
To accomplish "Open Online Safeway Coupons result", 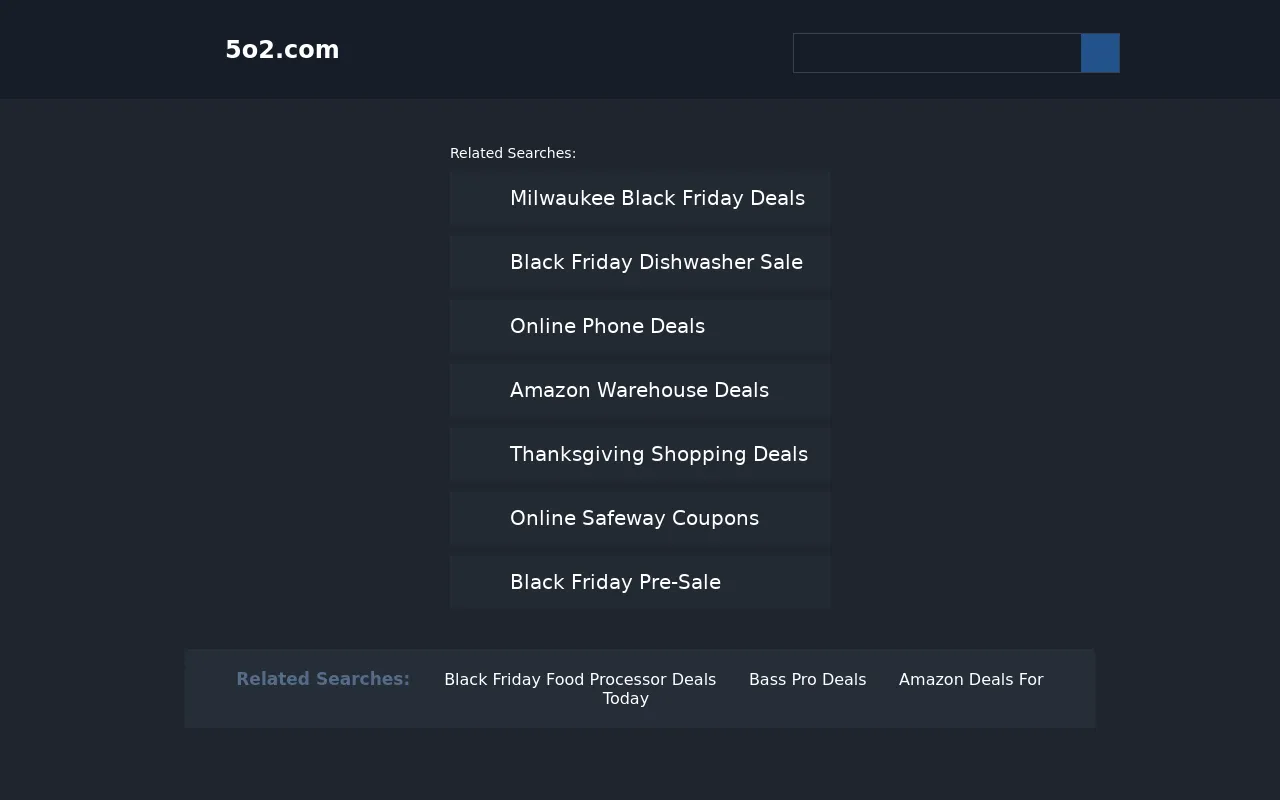I will (x=640, y=518).
